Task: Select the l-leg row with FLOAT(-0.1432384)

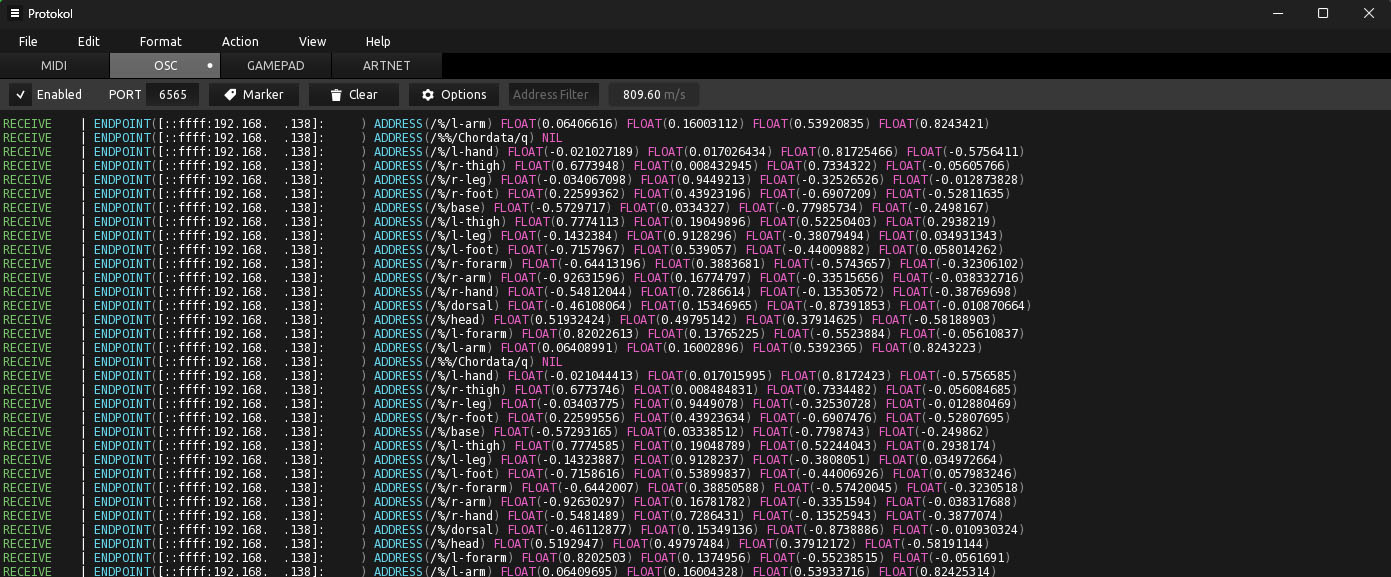Action: coord(502,236)
